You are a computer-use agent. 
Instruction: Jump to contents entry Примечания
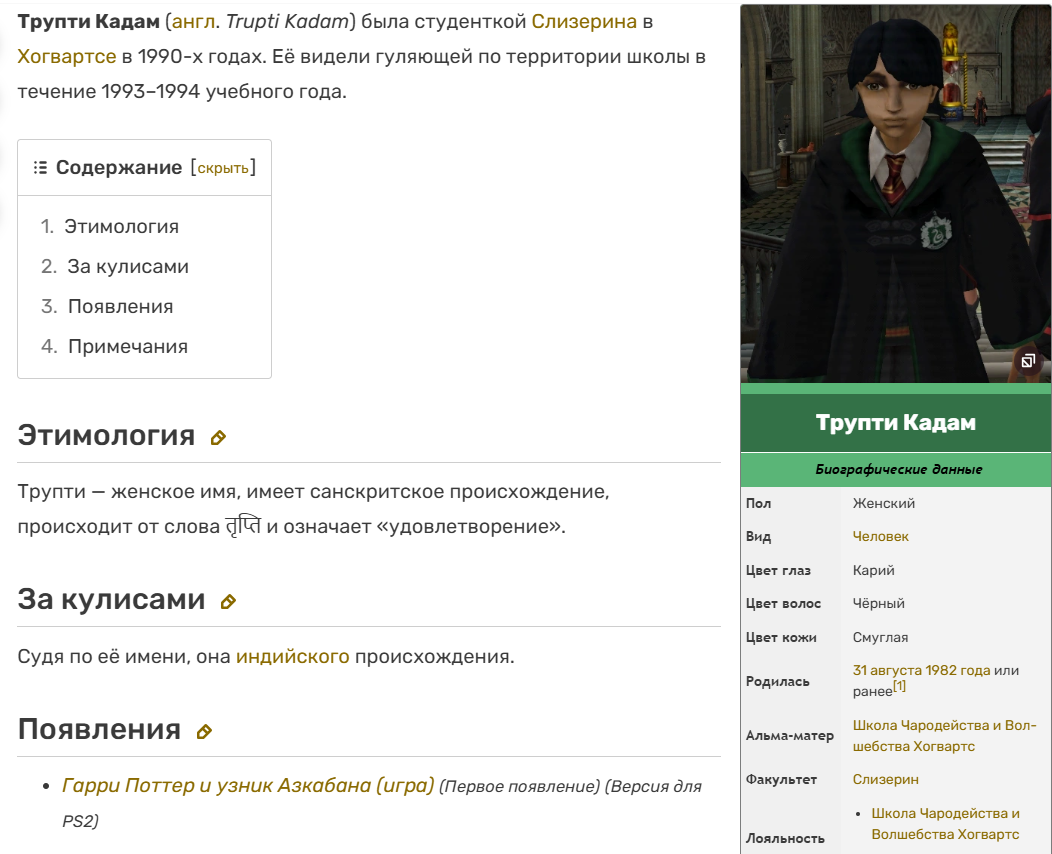click(128, 347)
